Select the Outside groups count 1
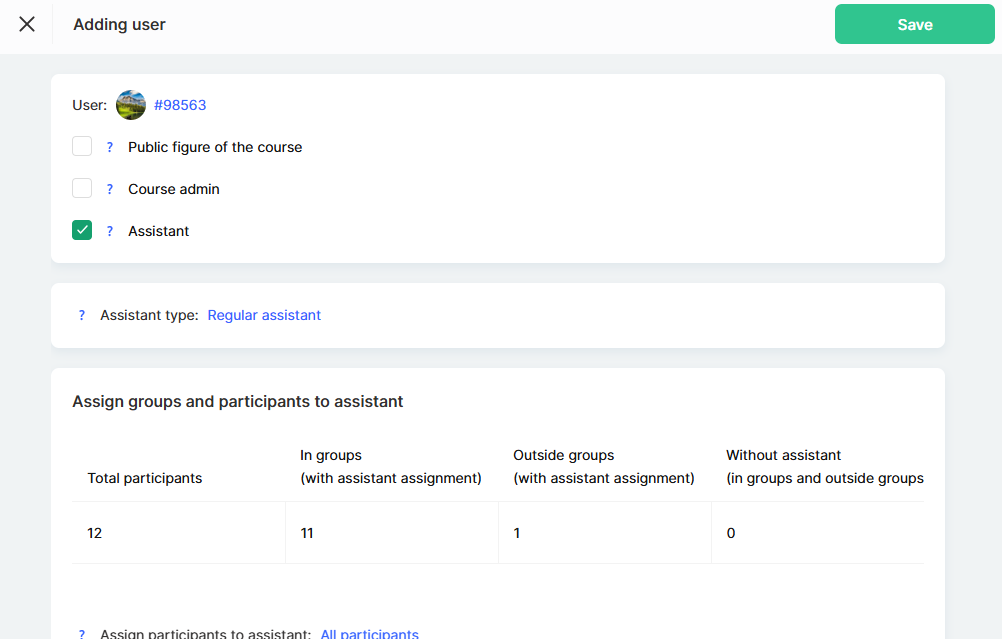Screen dimensions: 1002x639 coord(517,533)
